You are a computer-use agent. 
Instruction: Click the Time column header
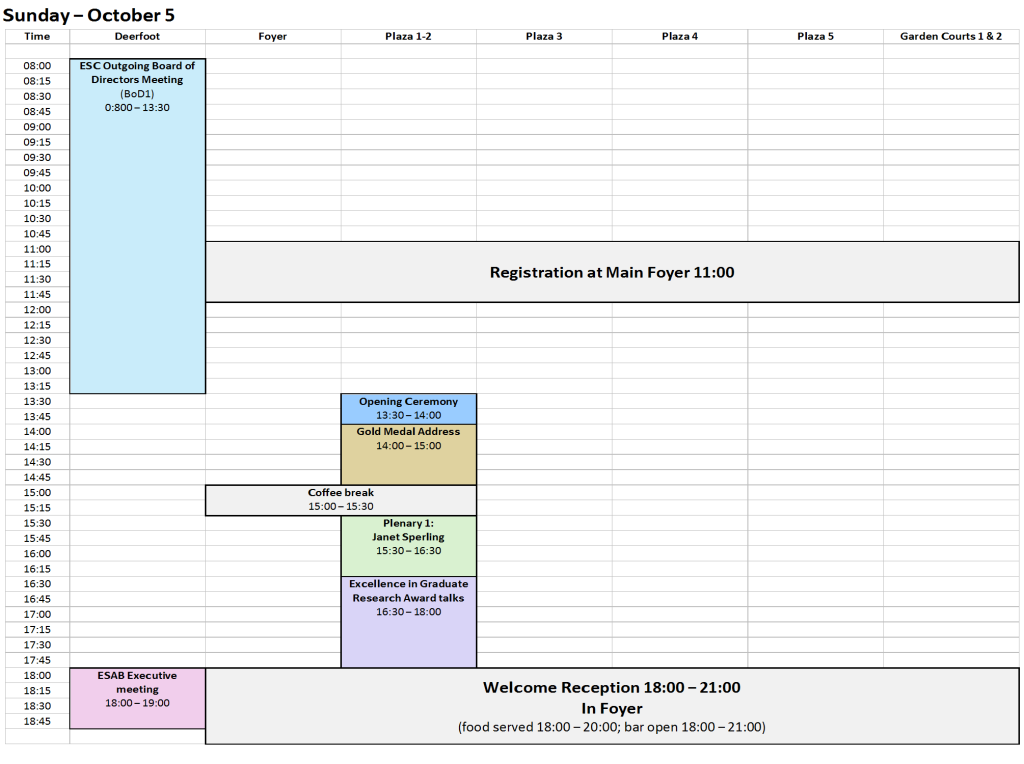37,37
